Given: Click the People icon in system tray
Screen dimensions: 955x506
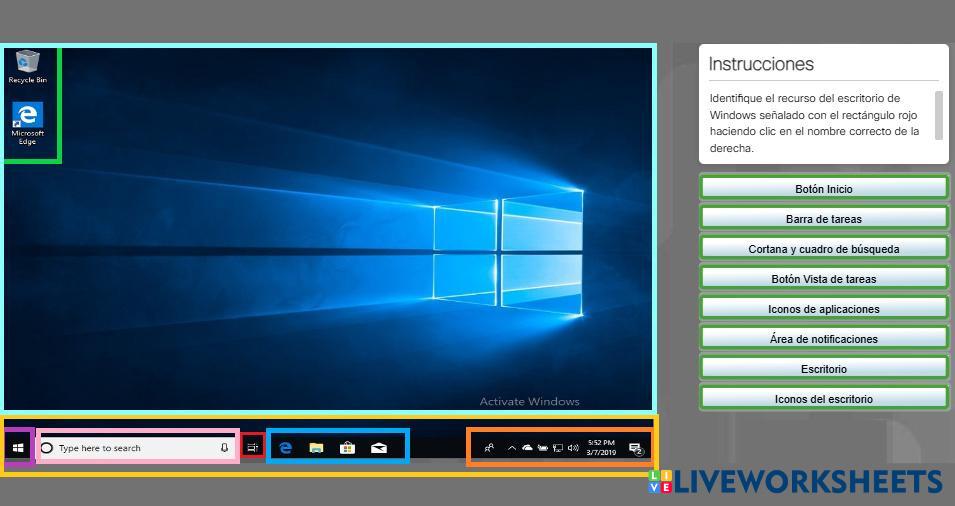Looking at the screenshot, I should click(x=489, y=448).
